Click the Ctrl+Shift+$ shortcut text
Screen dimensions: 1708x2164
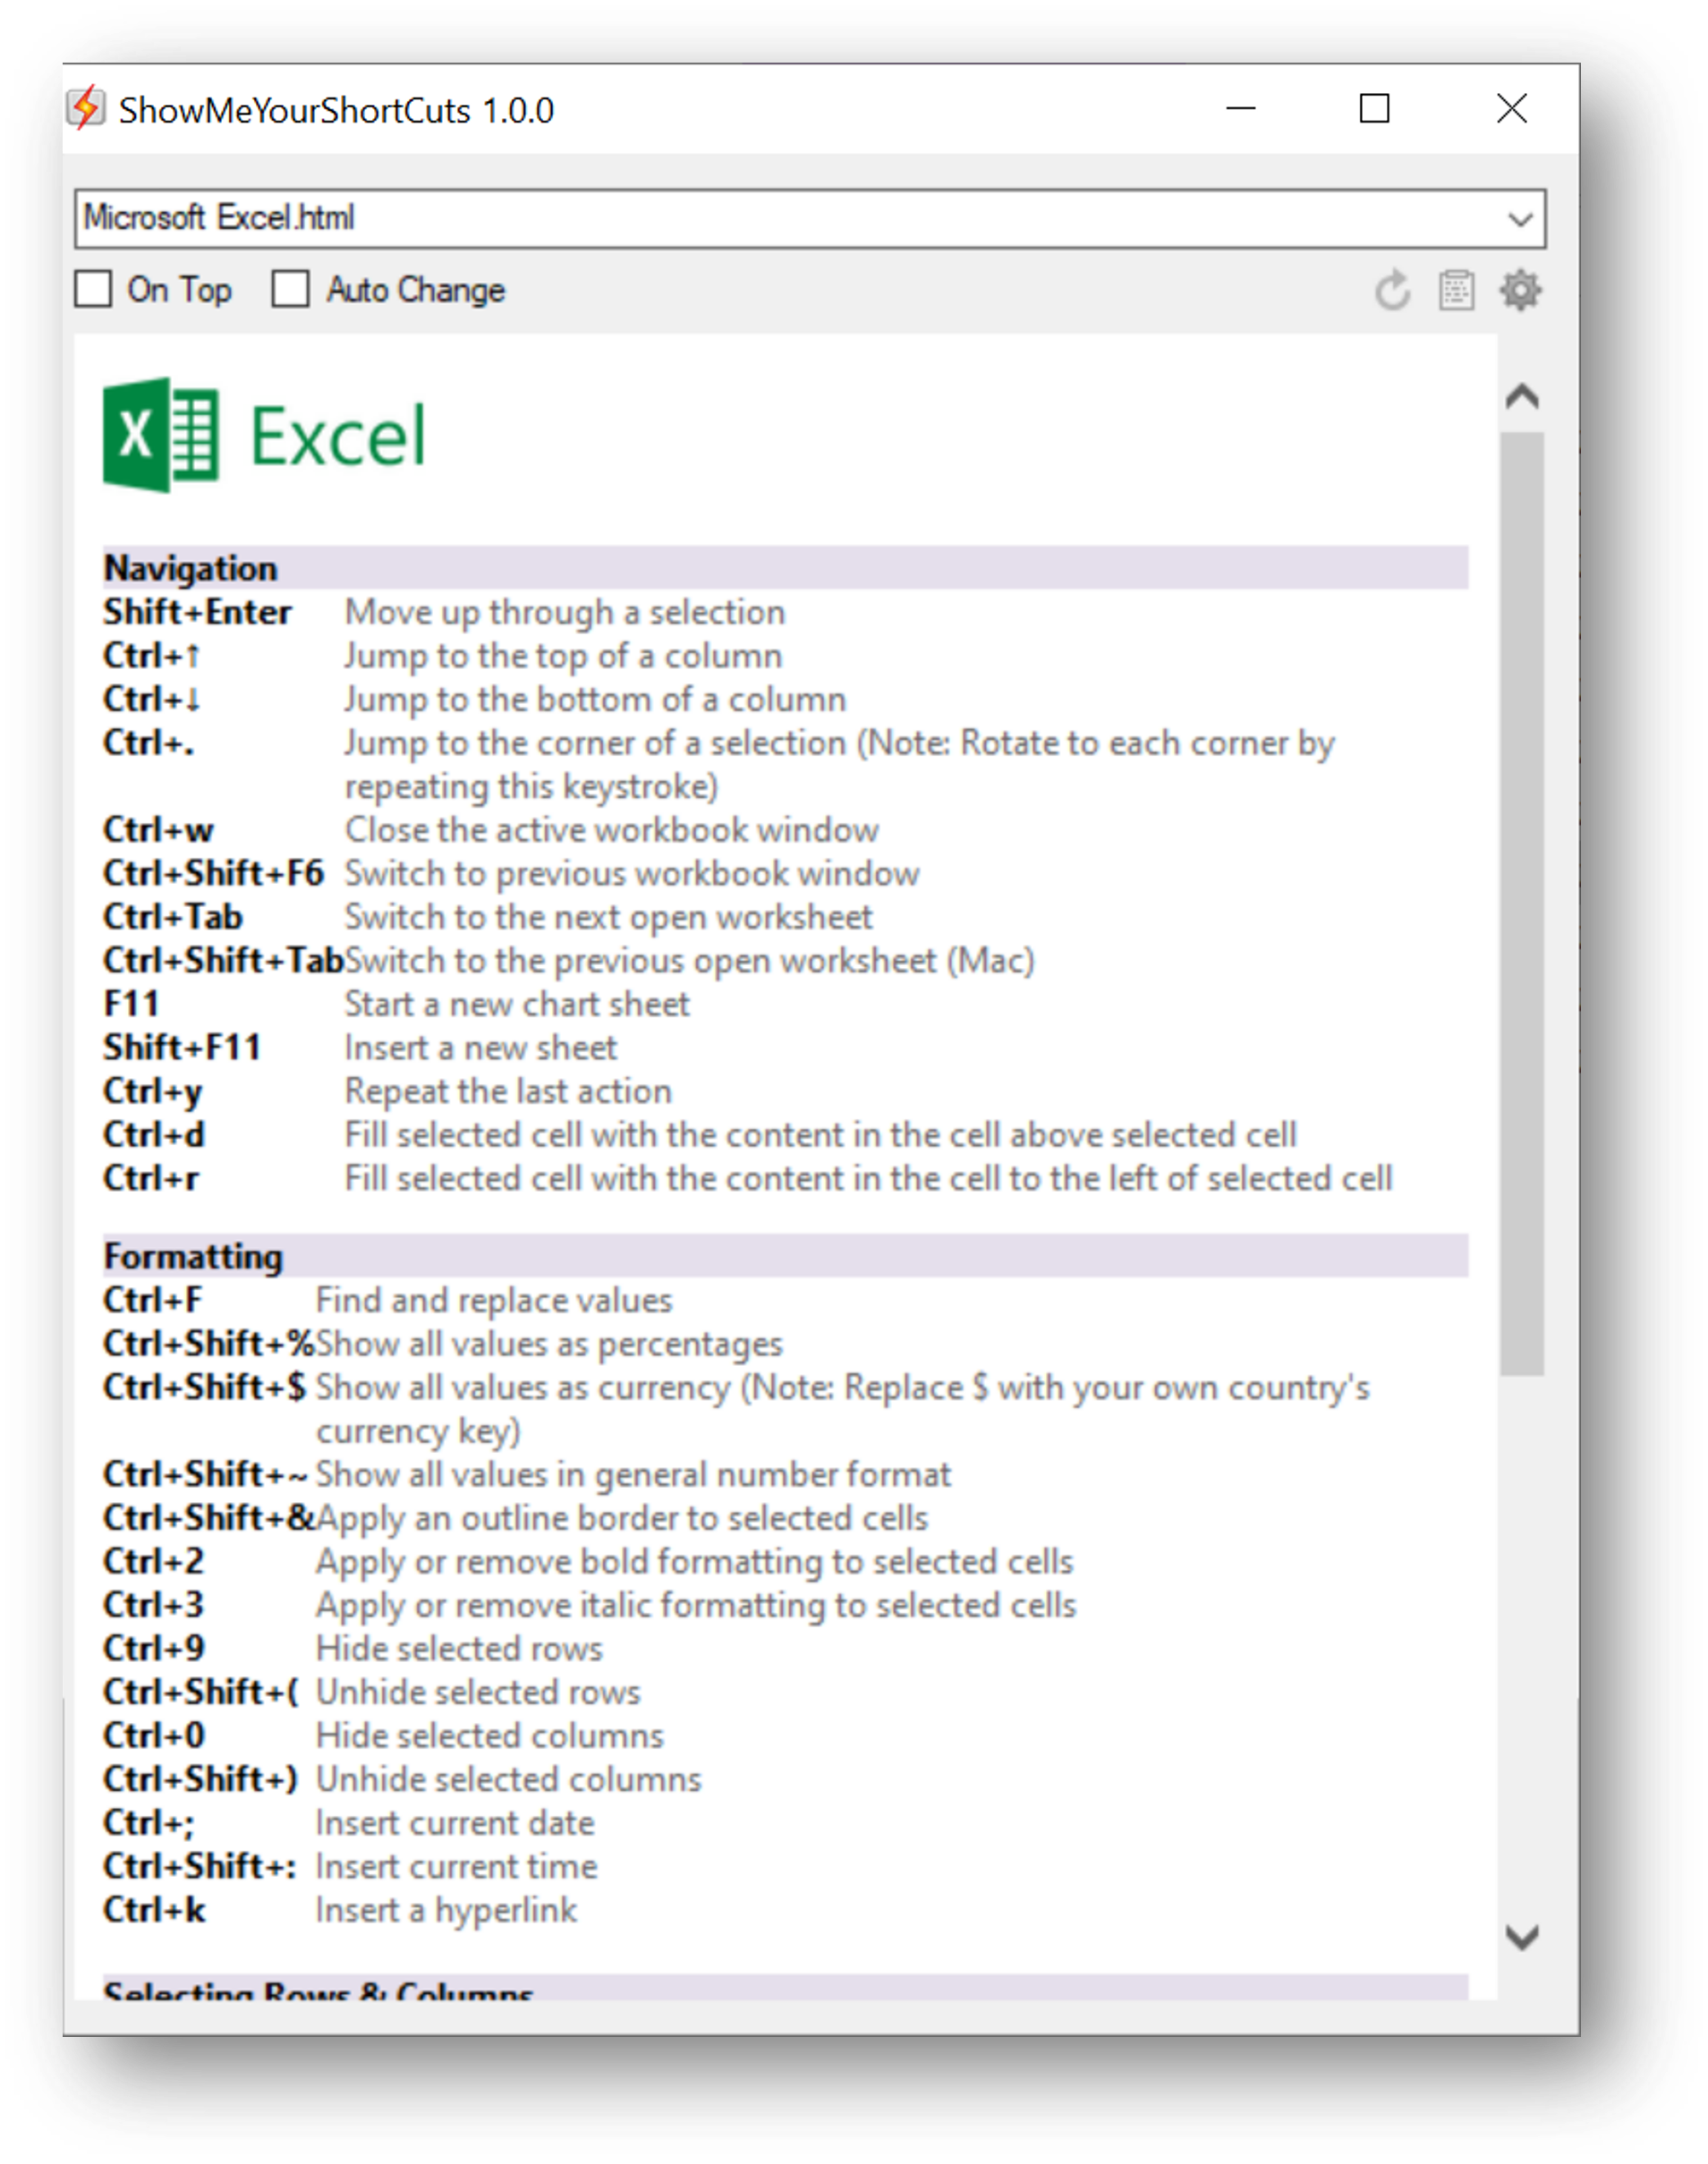coord(204,1387)
